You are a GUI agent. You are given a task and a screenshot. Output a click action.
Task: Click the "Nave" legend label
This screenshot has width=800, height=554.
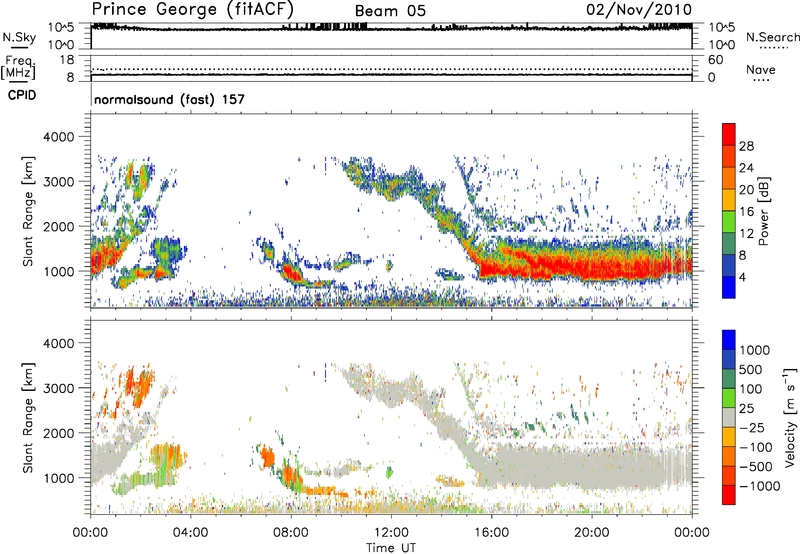(x=761, y=69)
